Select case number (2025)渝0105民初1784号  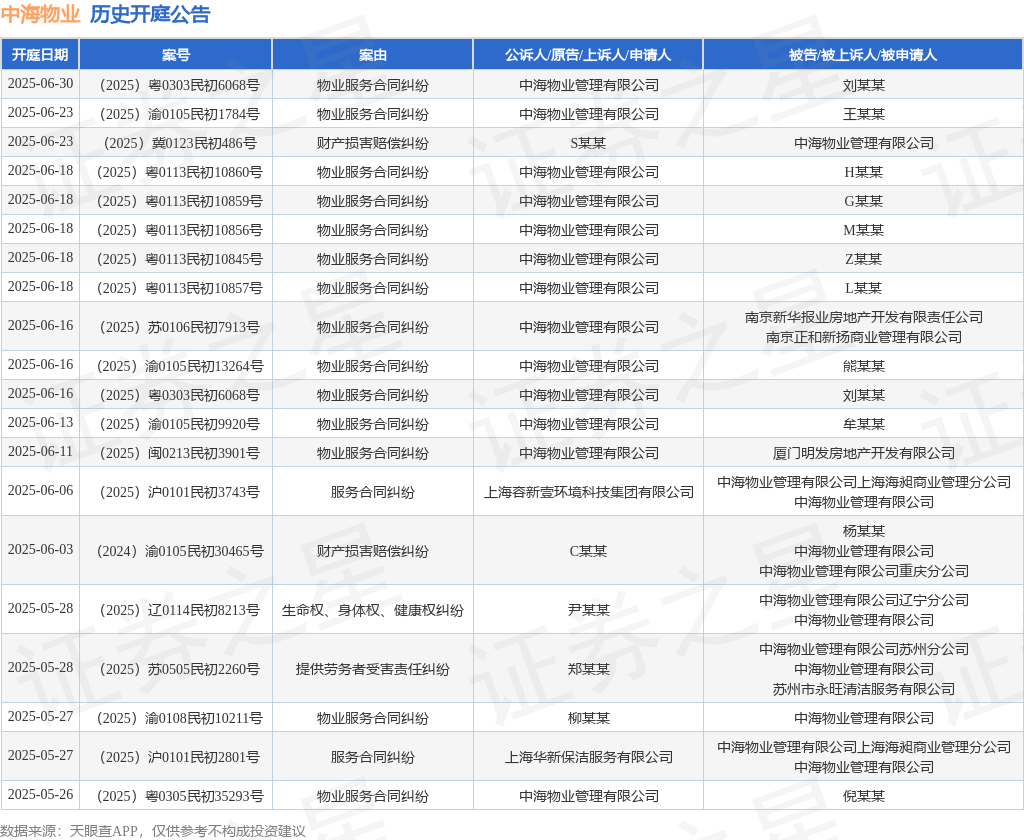point(176,114)
